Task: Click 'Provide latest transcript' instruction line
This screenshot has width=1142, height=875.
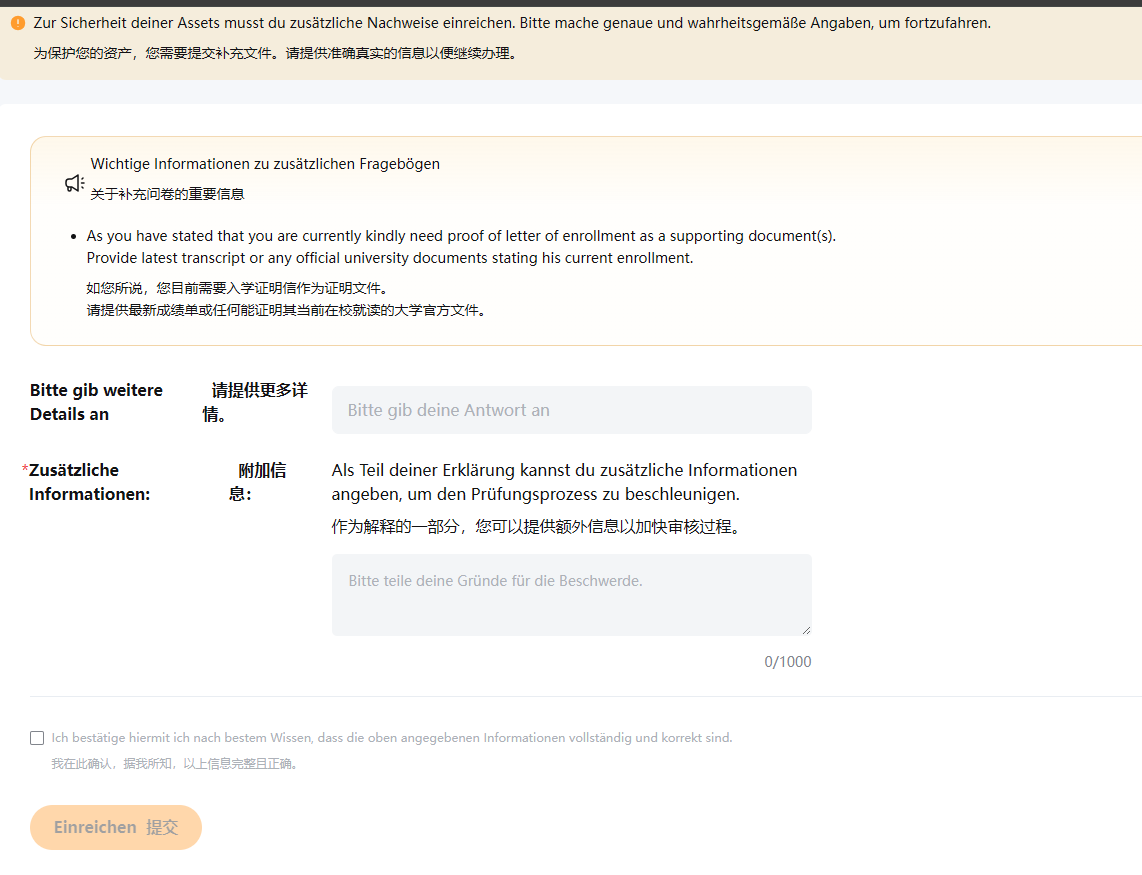Action: [390, 258]
